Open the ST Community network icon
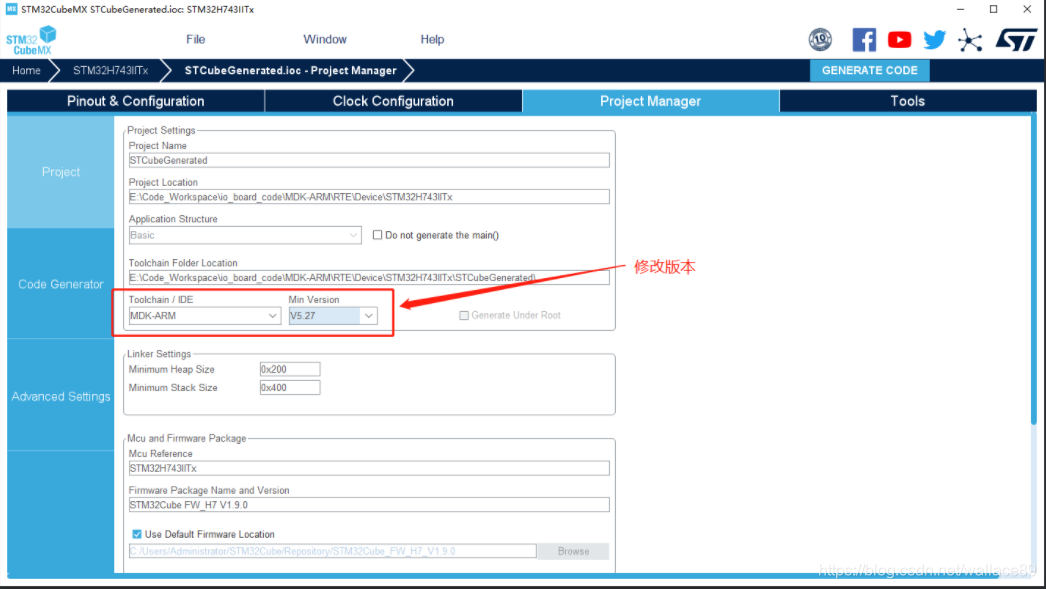Viewport: 1046px width, 589px height. (970, 39)
